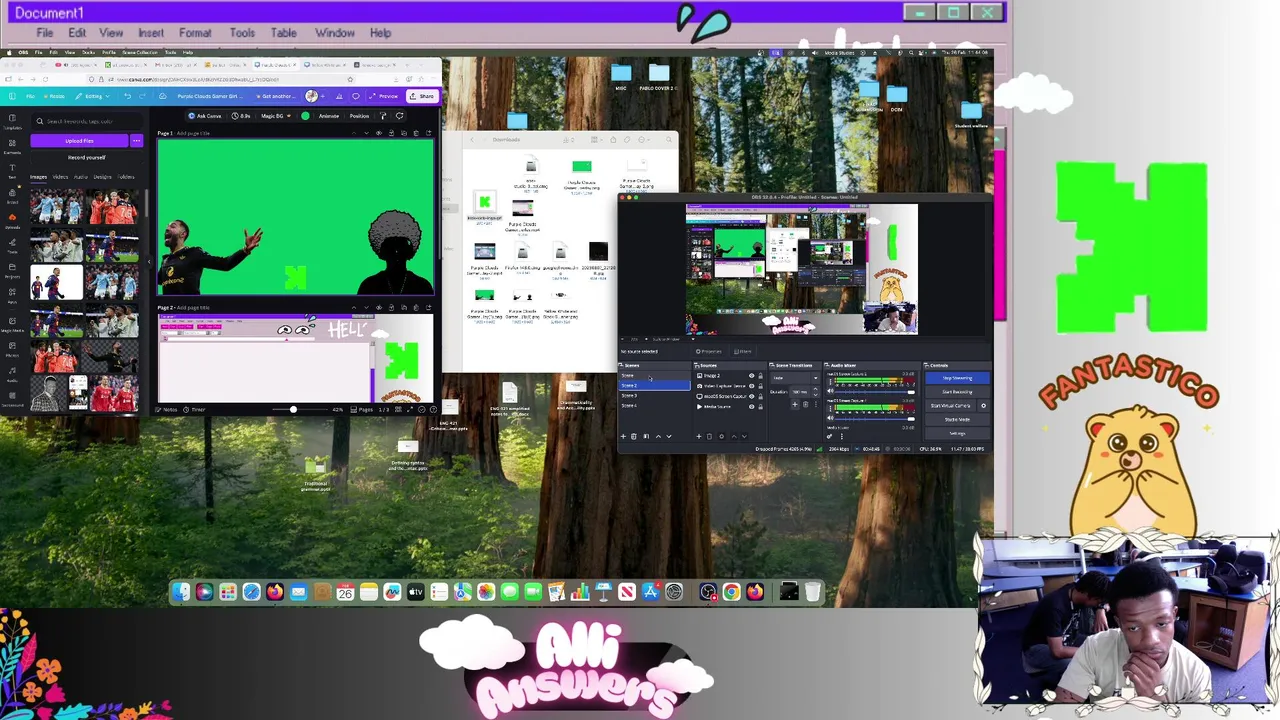Open the Magic BG dropdown in Canva
The width and height of the screenshot is (1280, 720).
276,116
